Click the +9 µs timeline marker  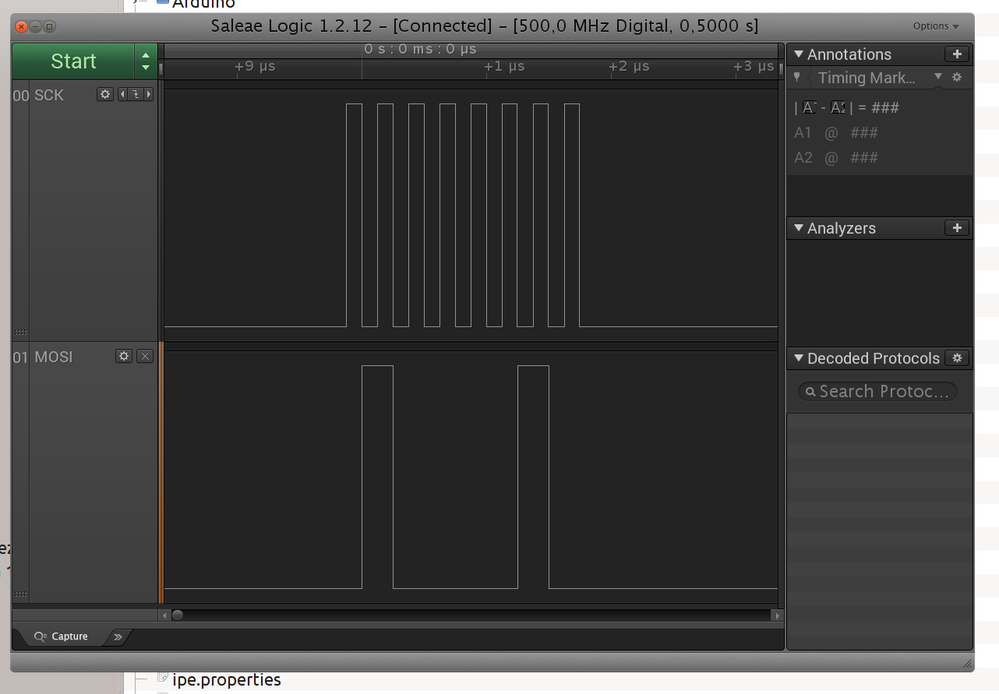click(255, 66)
